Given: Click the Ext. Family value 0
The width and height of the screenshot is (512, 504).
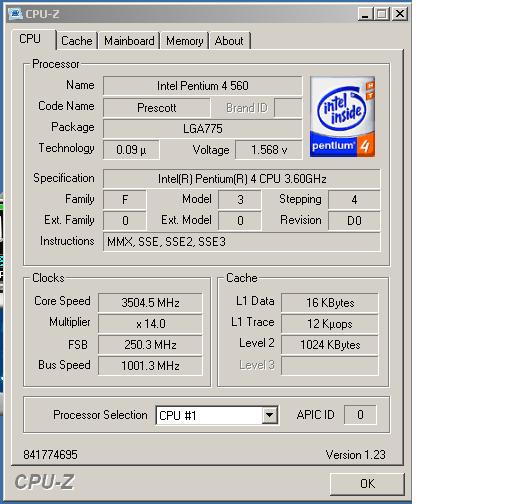Looking at the screenshot, I should (x=125, y=221).
